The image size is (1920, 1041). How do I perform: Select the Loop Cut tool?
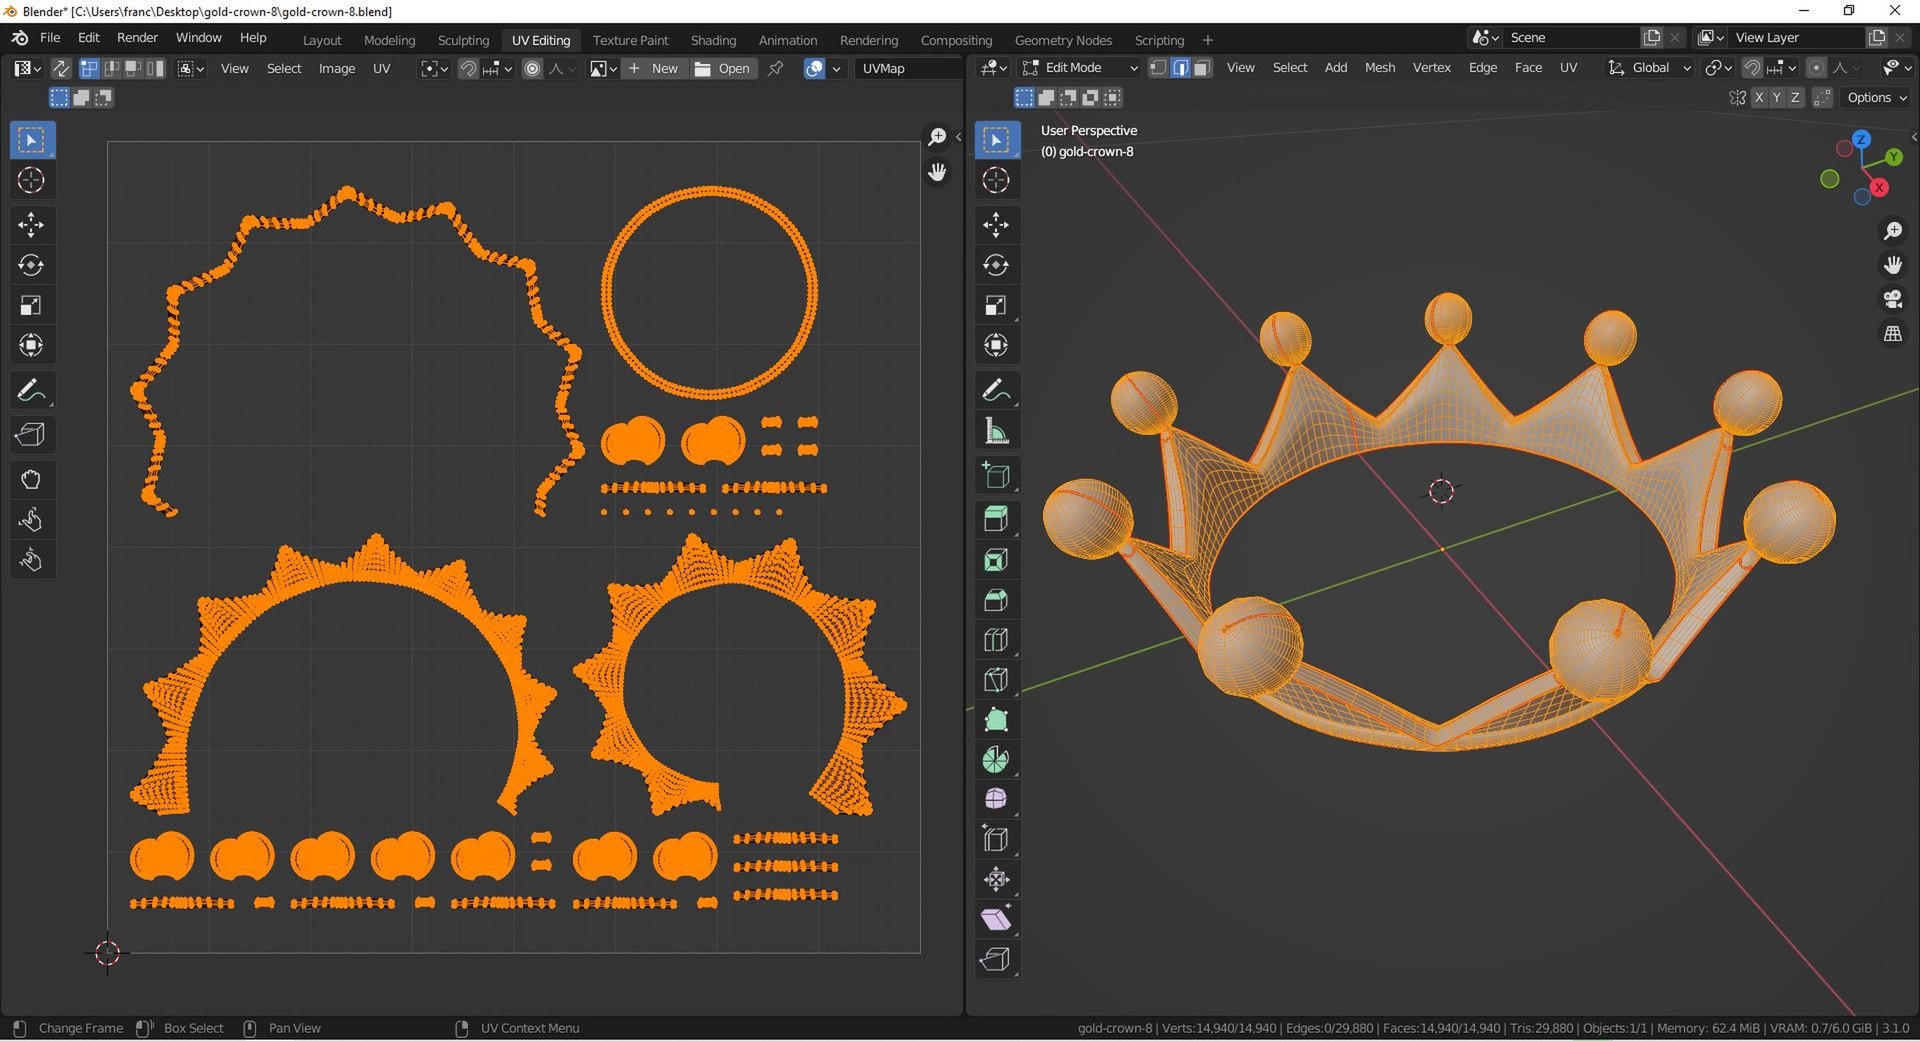(996, 640)
